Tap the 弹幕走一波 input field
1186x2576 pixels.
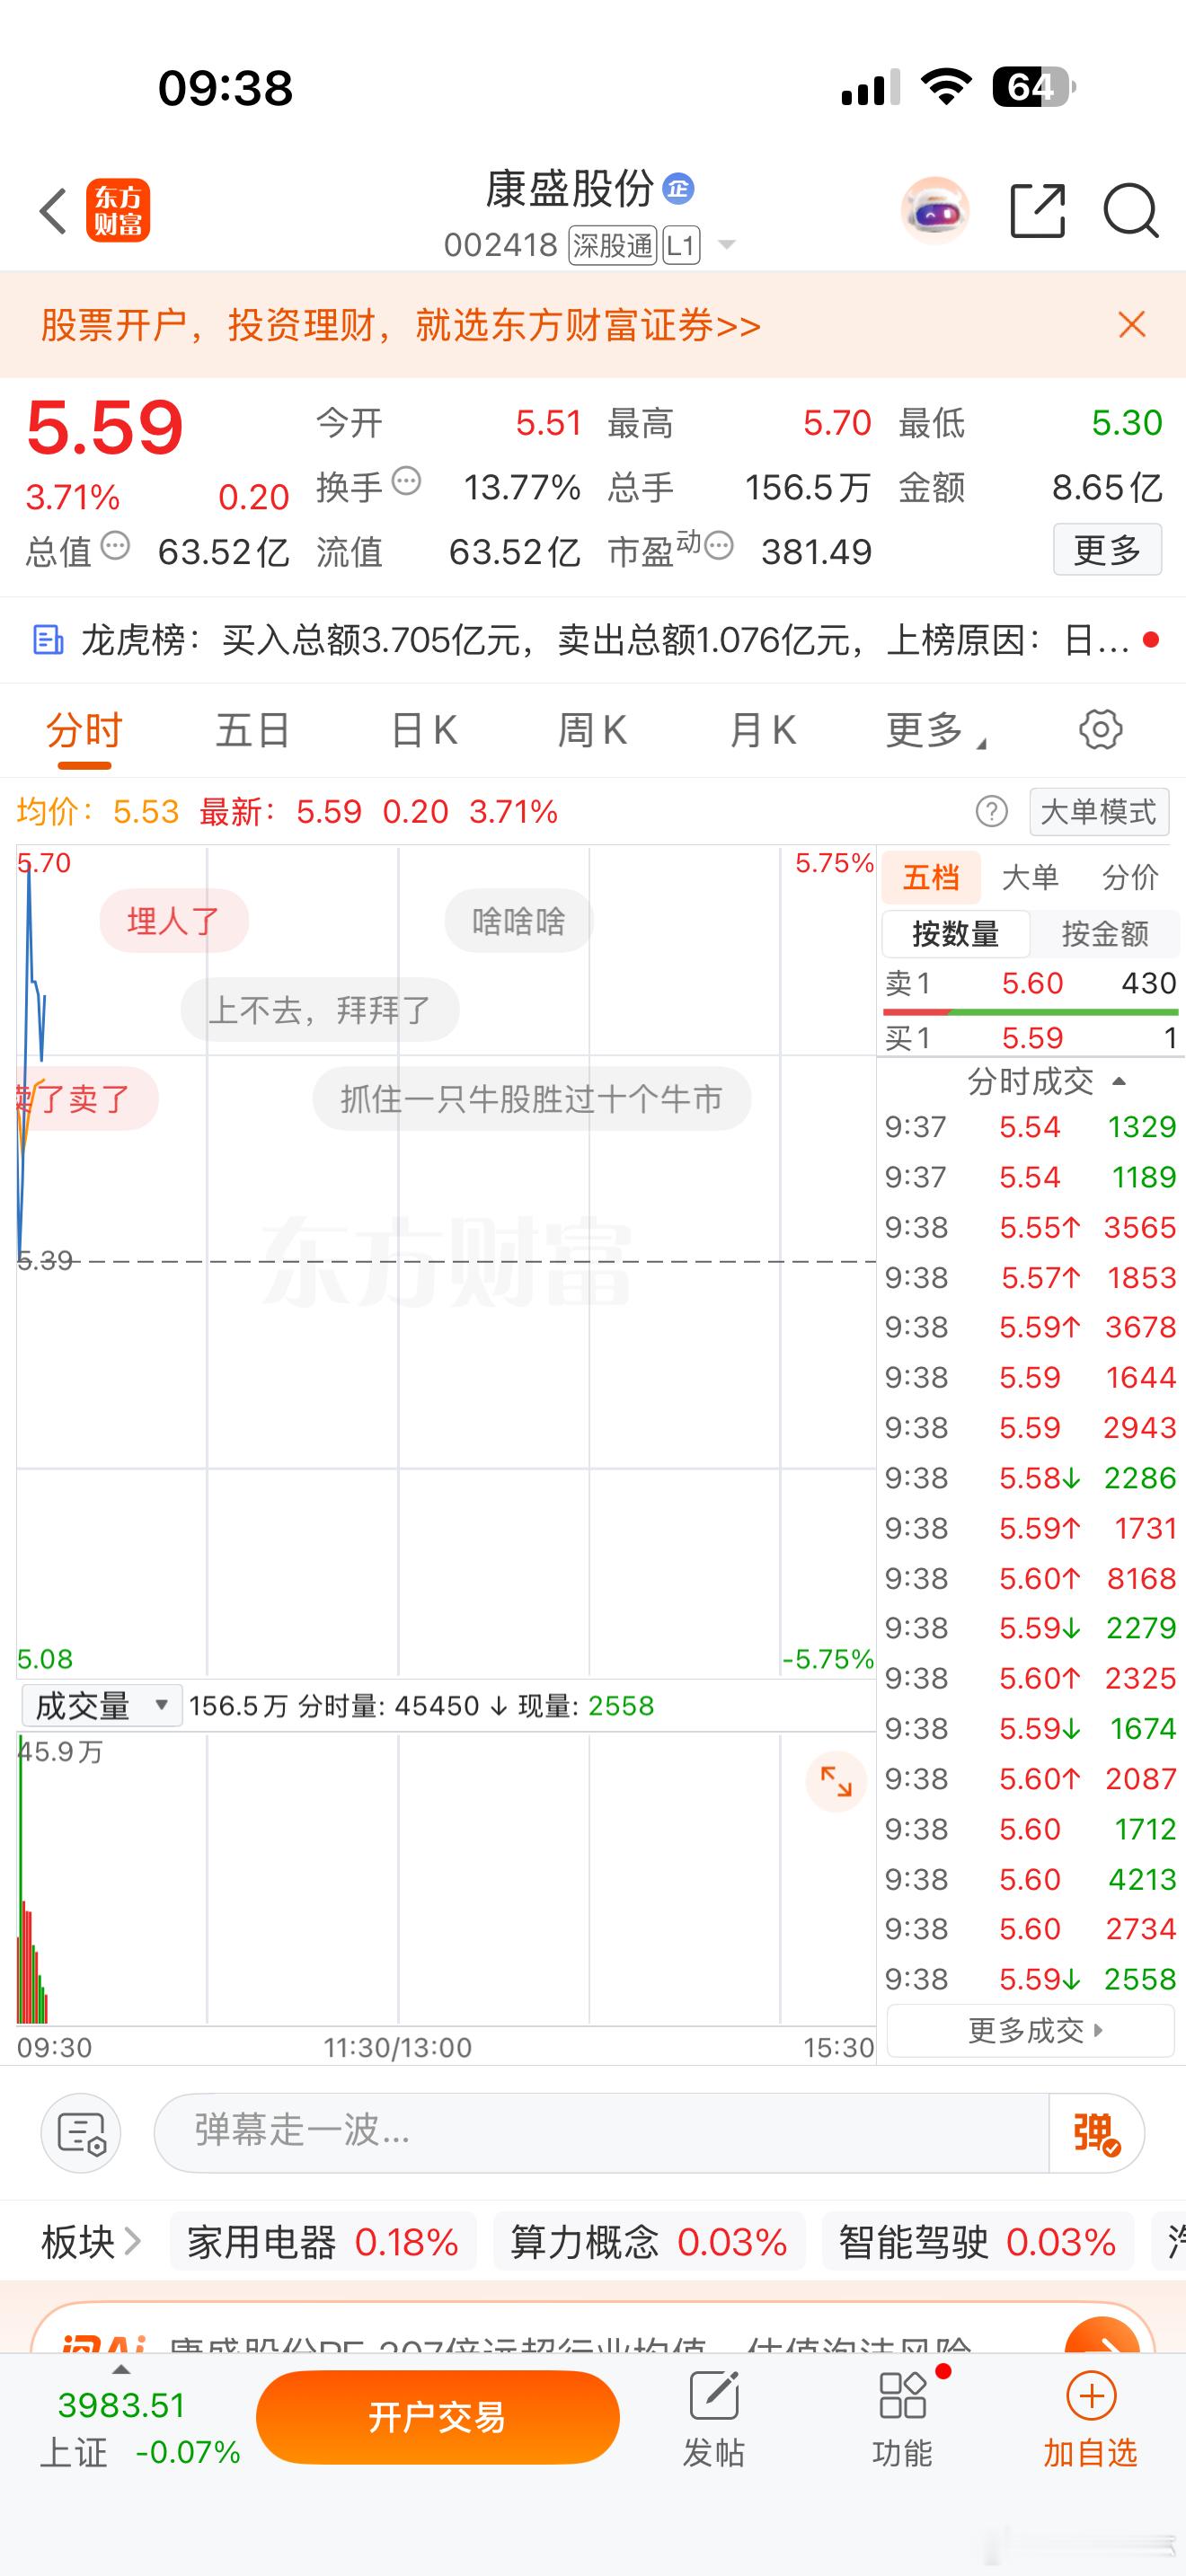click(601, 2133)
